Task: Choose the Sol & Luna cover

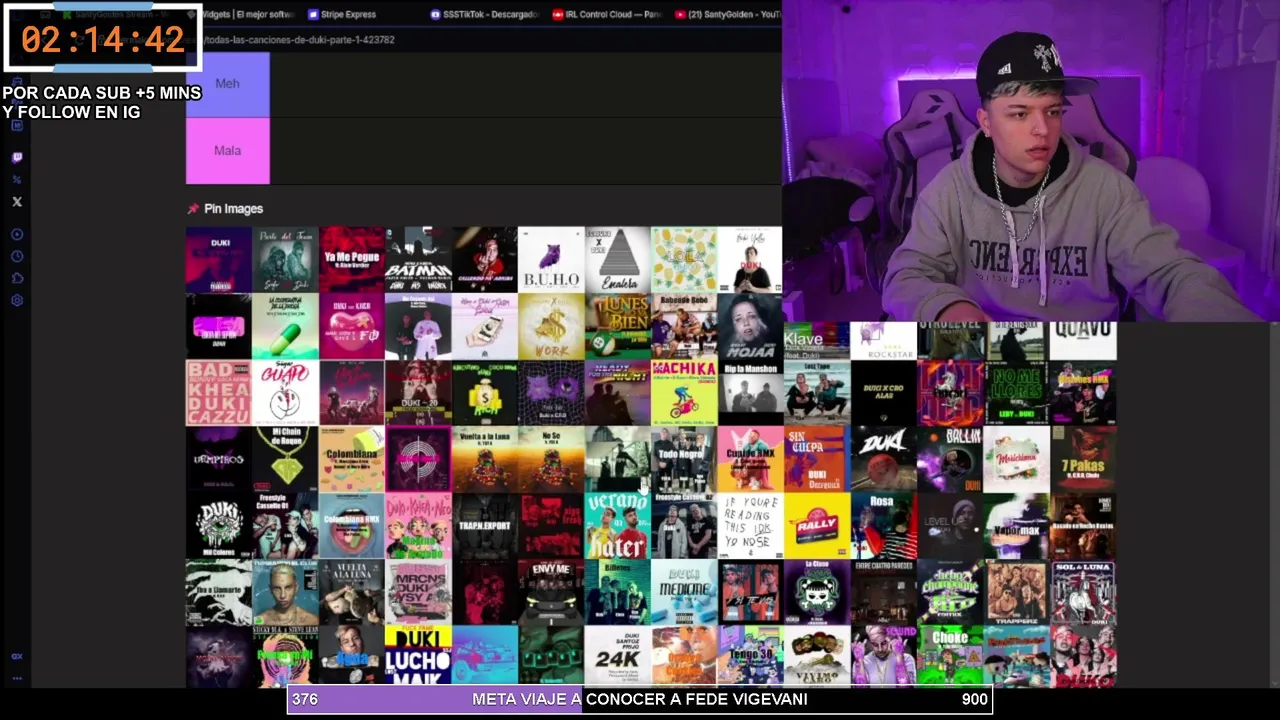Action: point(1082,592)
